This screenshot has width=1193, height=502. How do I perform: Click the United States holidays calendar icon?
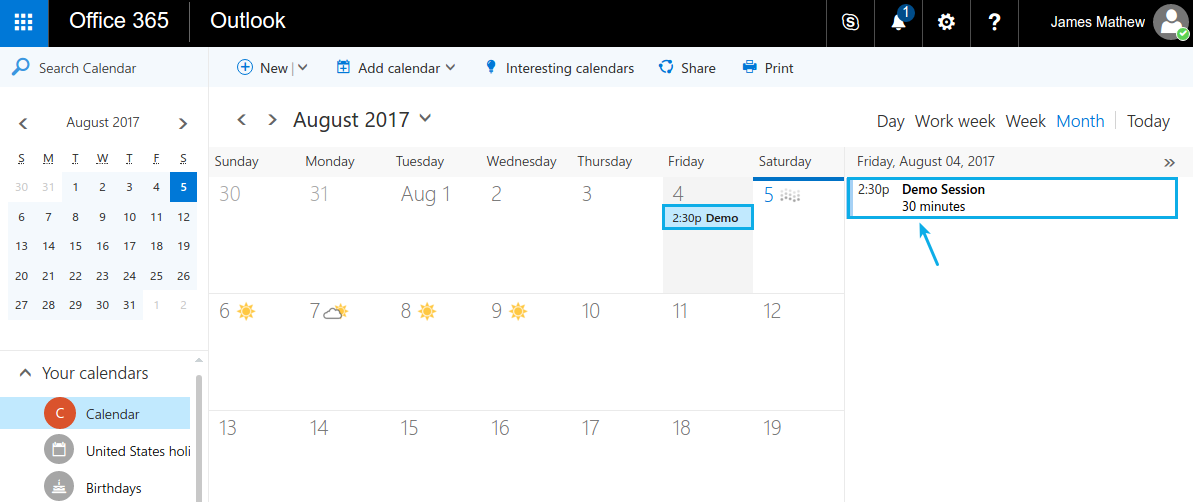(59, 451)
